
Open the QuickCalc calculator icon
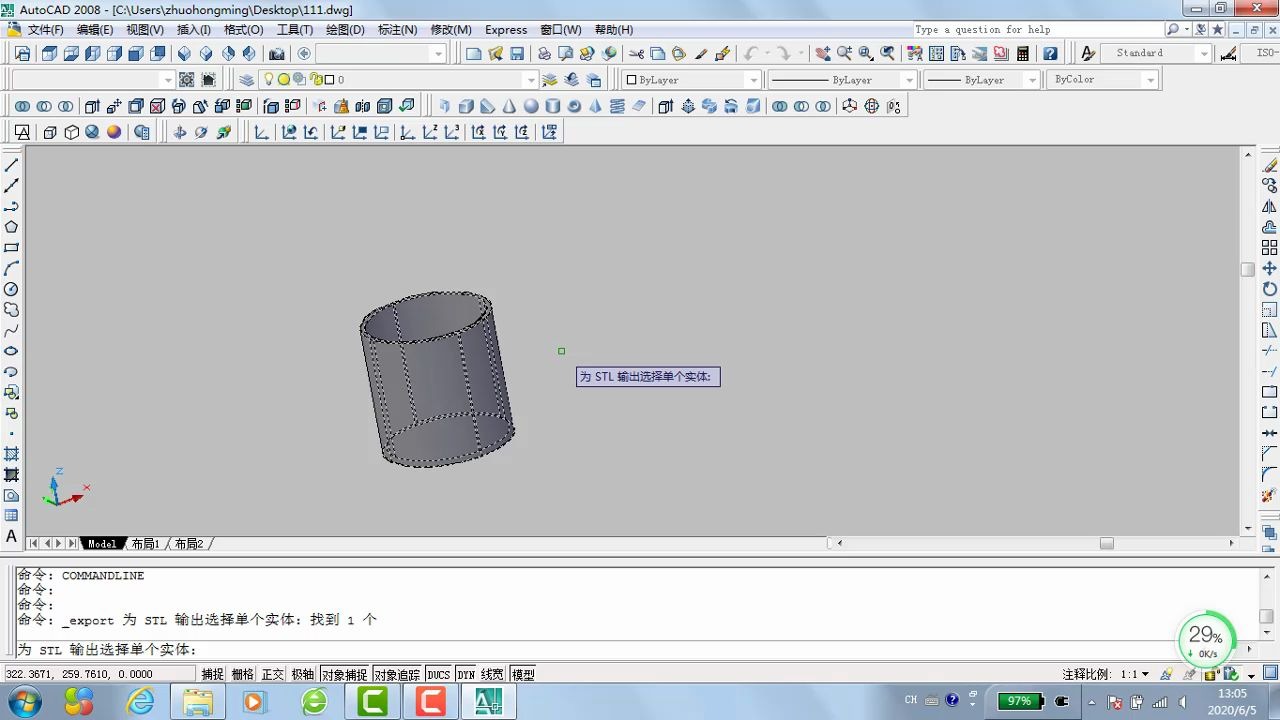(x=1023, y=54)
